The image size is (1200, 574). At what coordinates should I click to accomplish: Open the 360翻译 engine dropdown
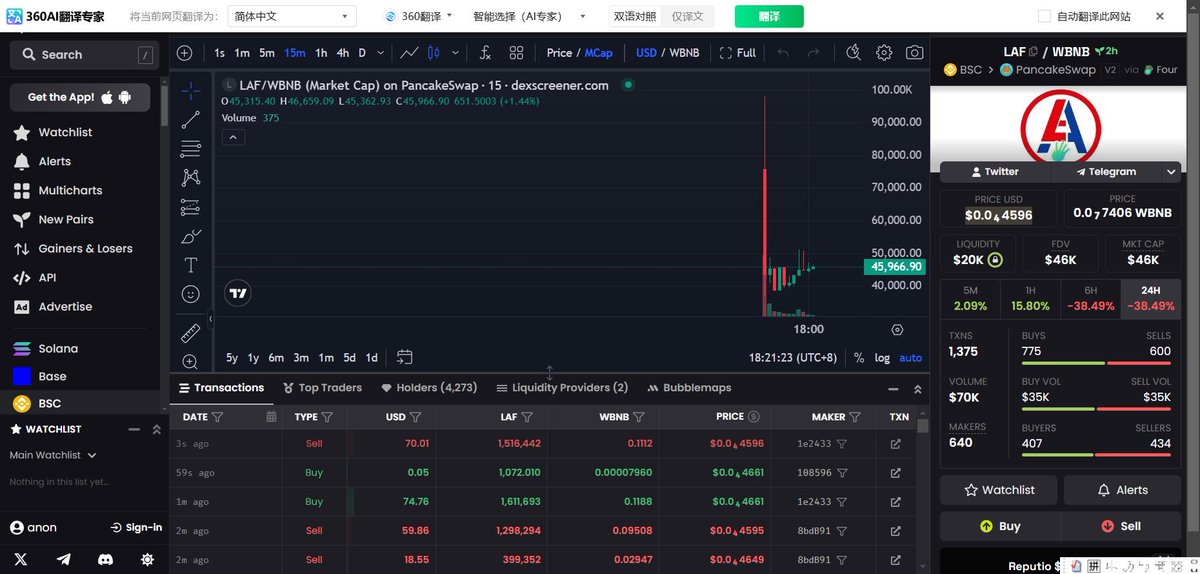pyautogui.click(x=418, y=16)
